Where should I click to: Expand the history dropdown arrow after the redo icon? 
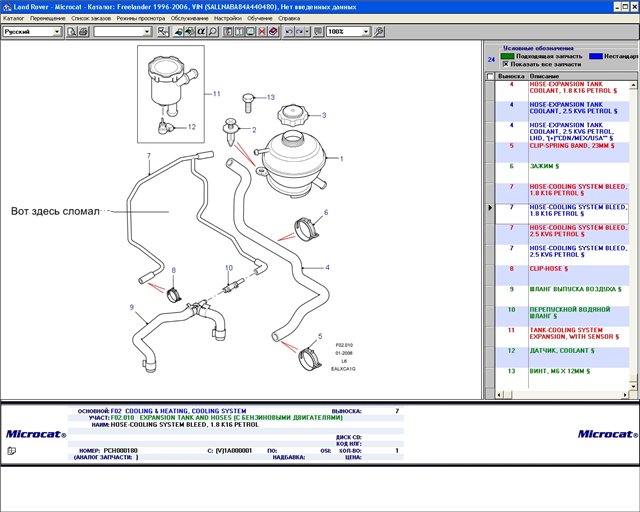pyautogui.click(x=307, y=31)
